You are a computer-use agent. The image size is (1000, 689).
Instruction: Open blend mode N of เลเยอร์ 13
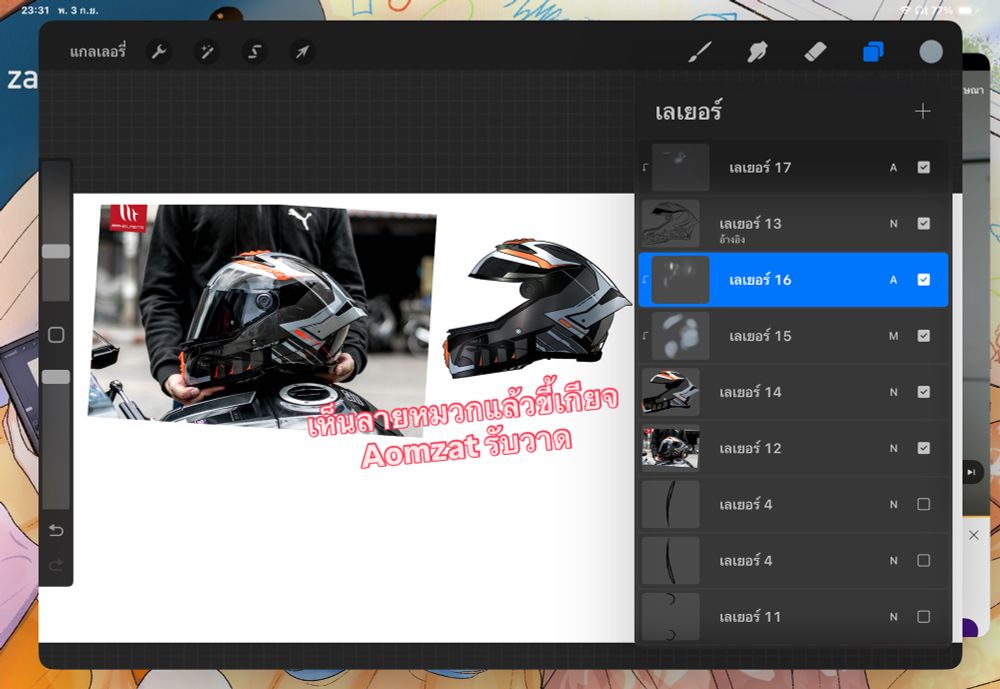tap(893, 223)
